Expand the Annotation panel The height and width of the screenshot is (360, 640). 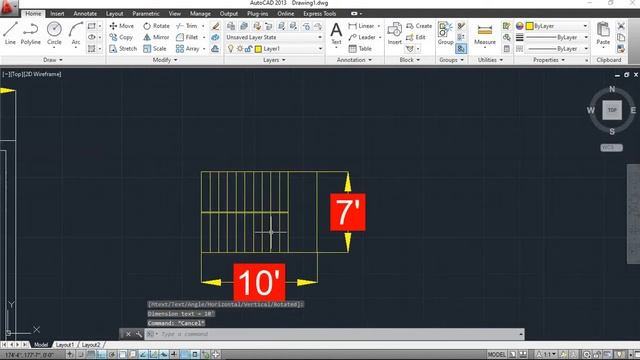[x=354, y=60]
